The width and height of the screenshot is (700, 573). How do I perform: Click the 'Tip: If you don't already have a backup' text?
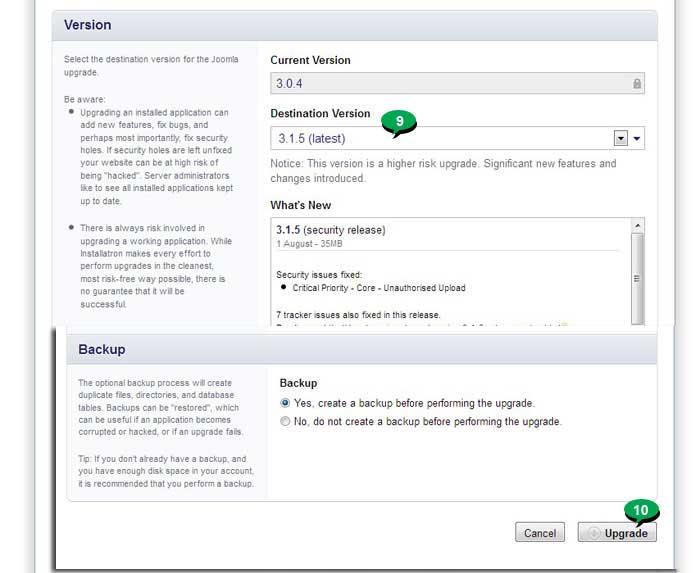click(x=166, y=471)
